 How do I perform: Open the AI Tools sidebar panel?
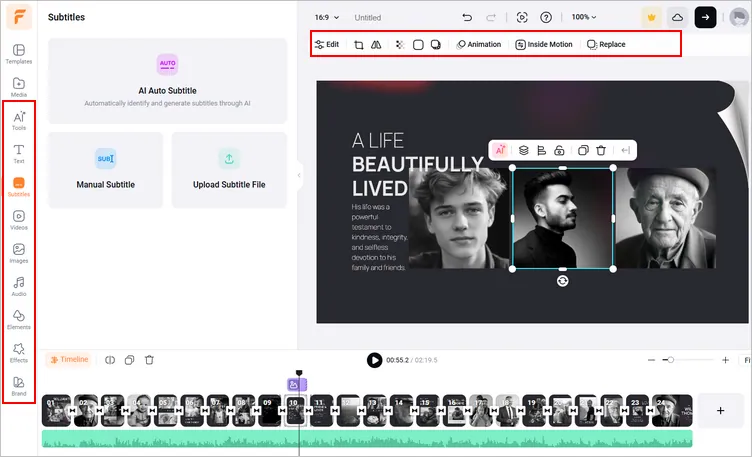19,120
